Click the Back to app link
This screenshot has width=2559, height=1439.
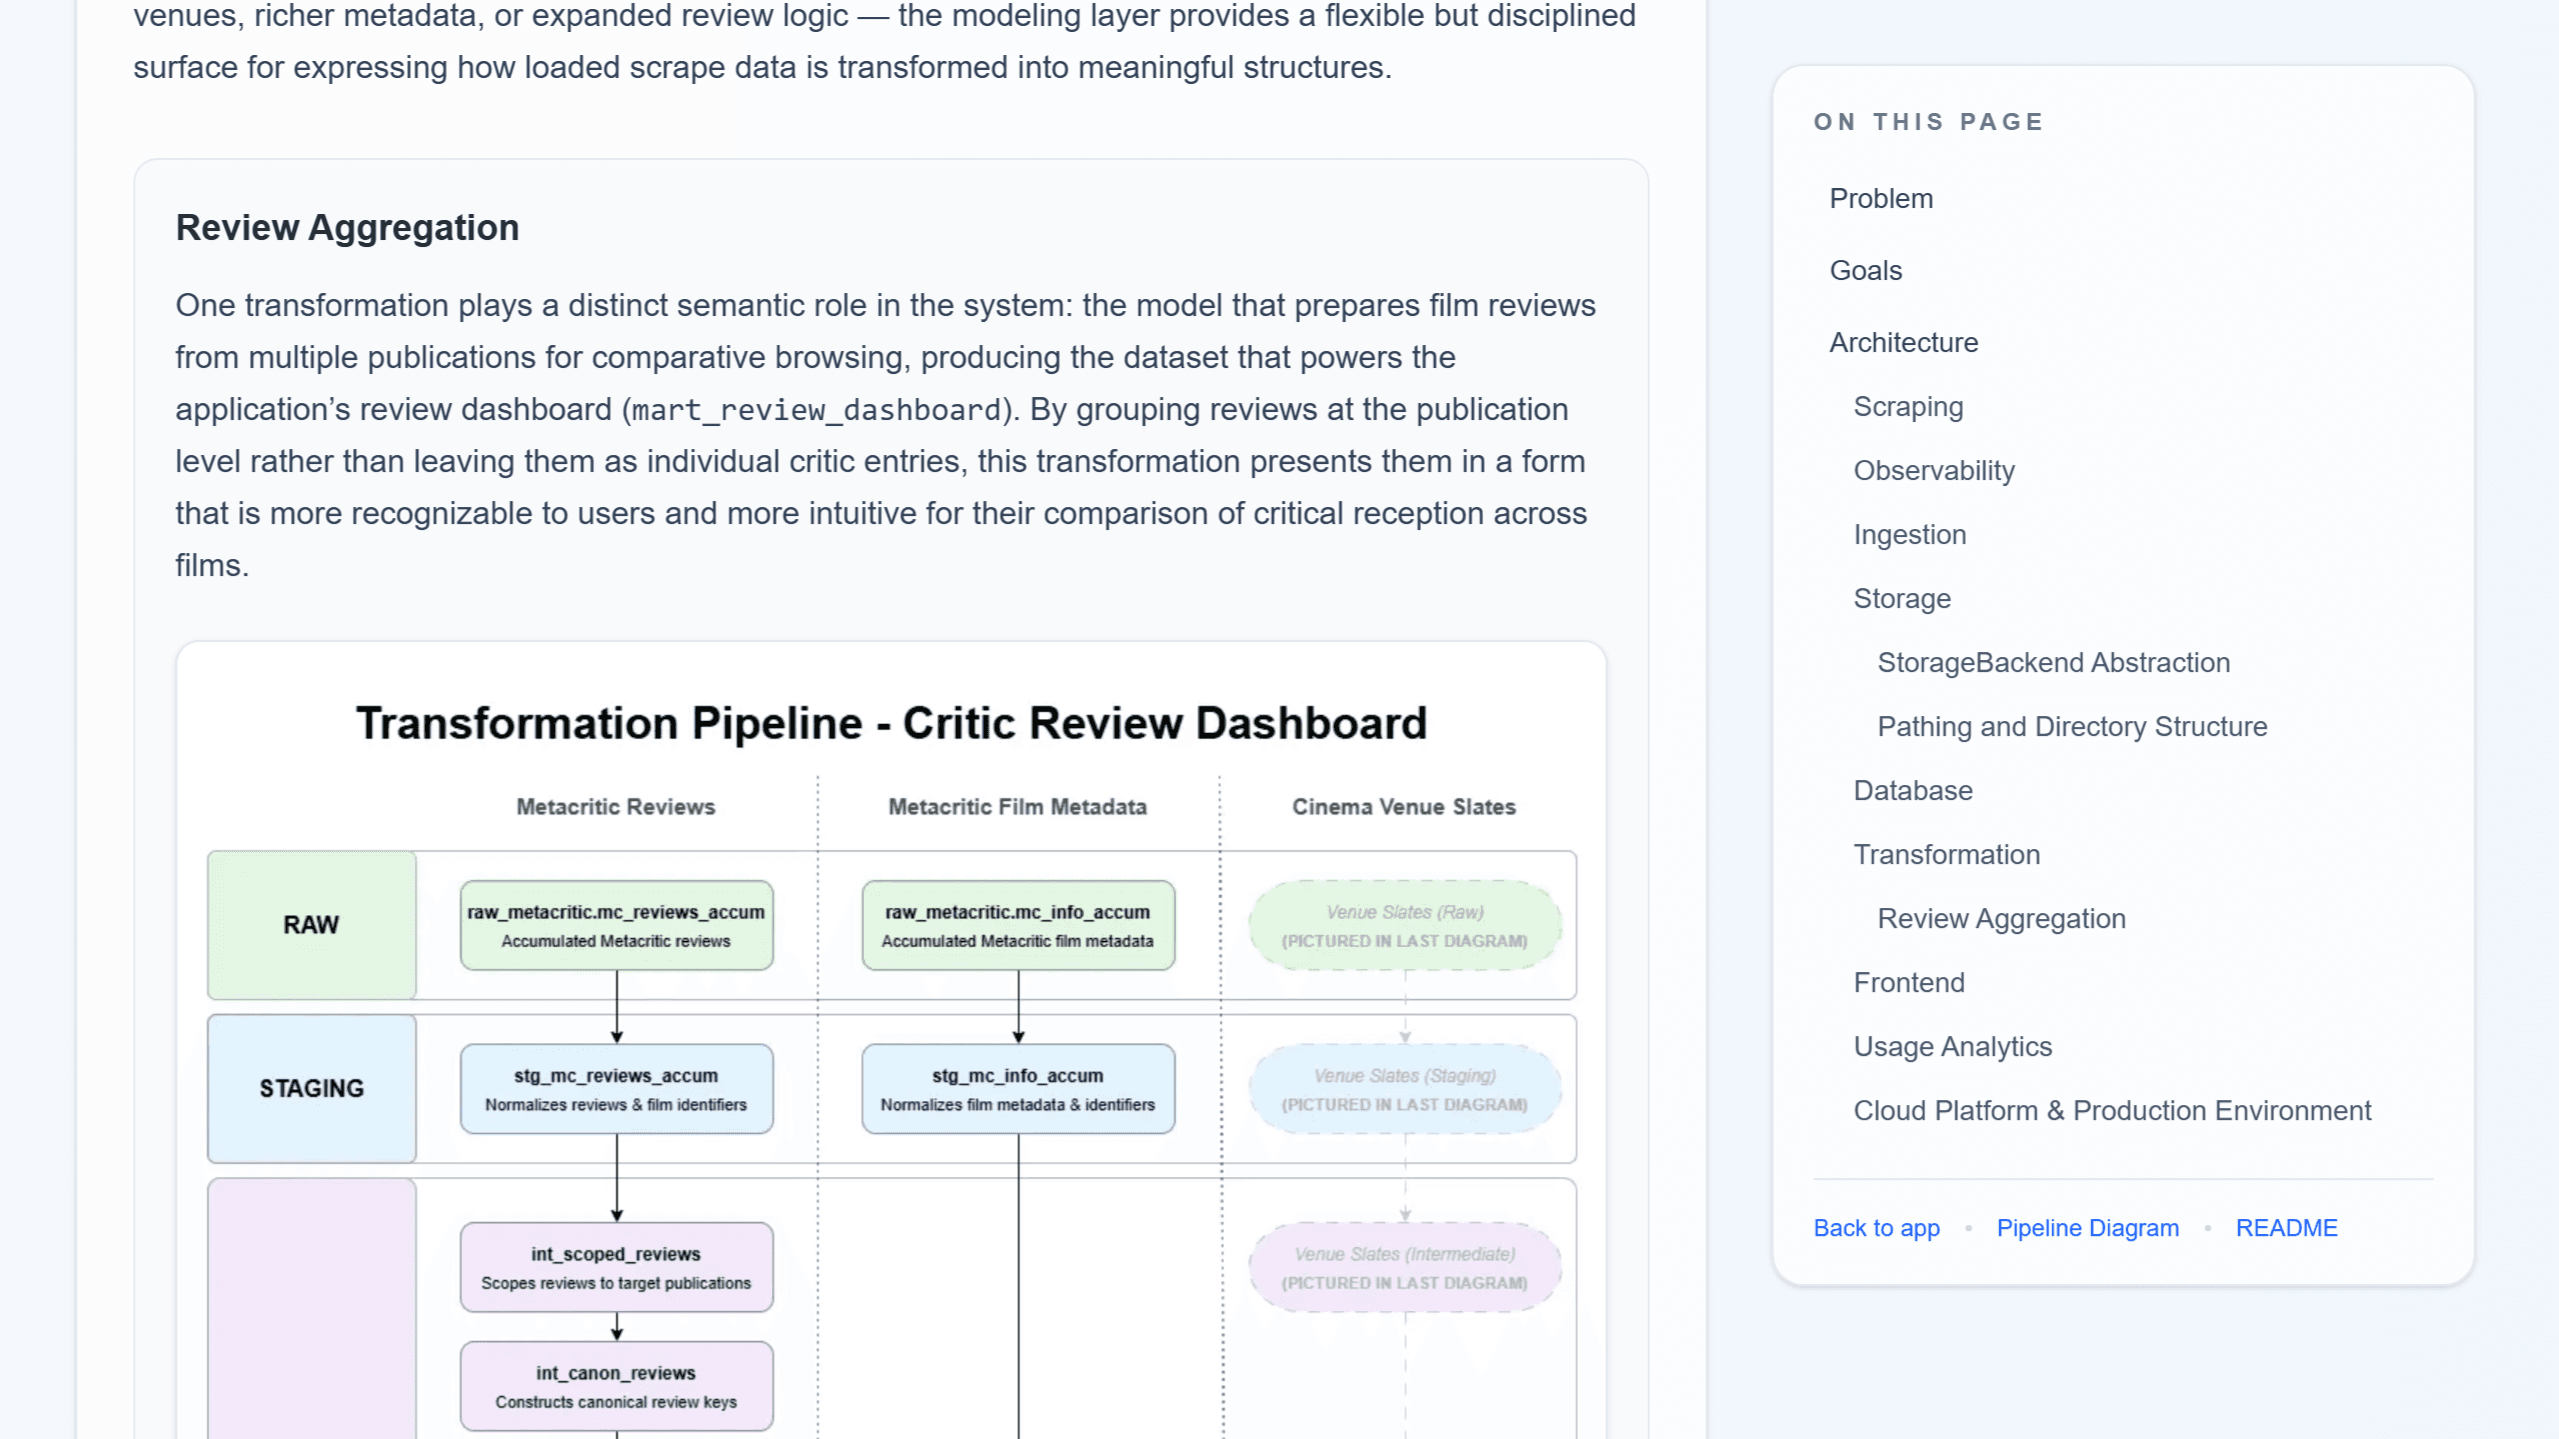tap(1876, 1228)
